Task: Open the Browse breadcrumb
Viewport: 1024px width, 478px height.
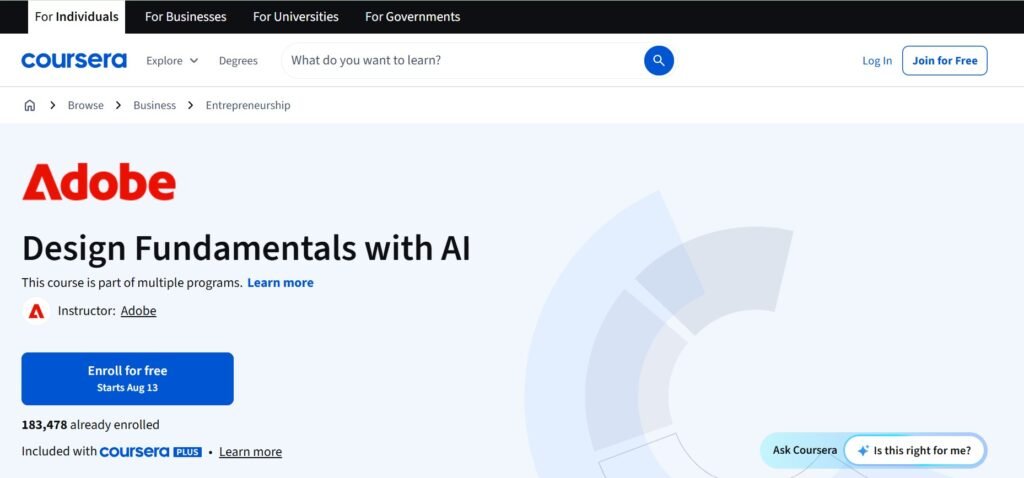Action: tap(86, 105)
